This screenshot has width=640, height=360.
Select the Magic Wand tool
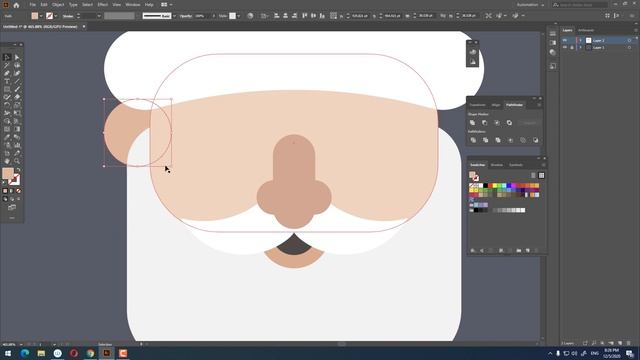pyautogui.click(x=7, y=65)
